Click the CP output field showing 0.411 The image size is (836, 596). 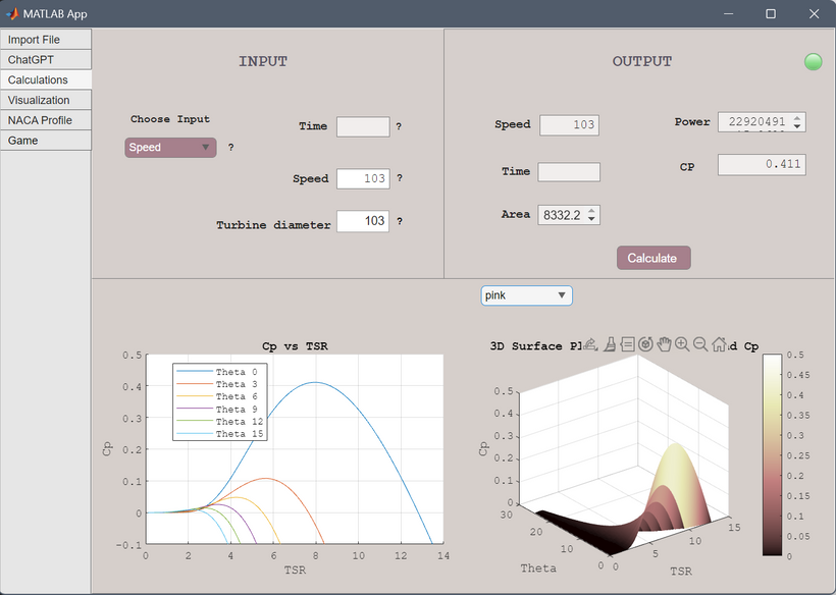[762, 165]
